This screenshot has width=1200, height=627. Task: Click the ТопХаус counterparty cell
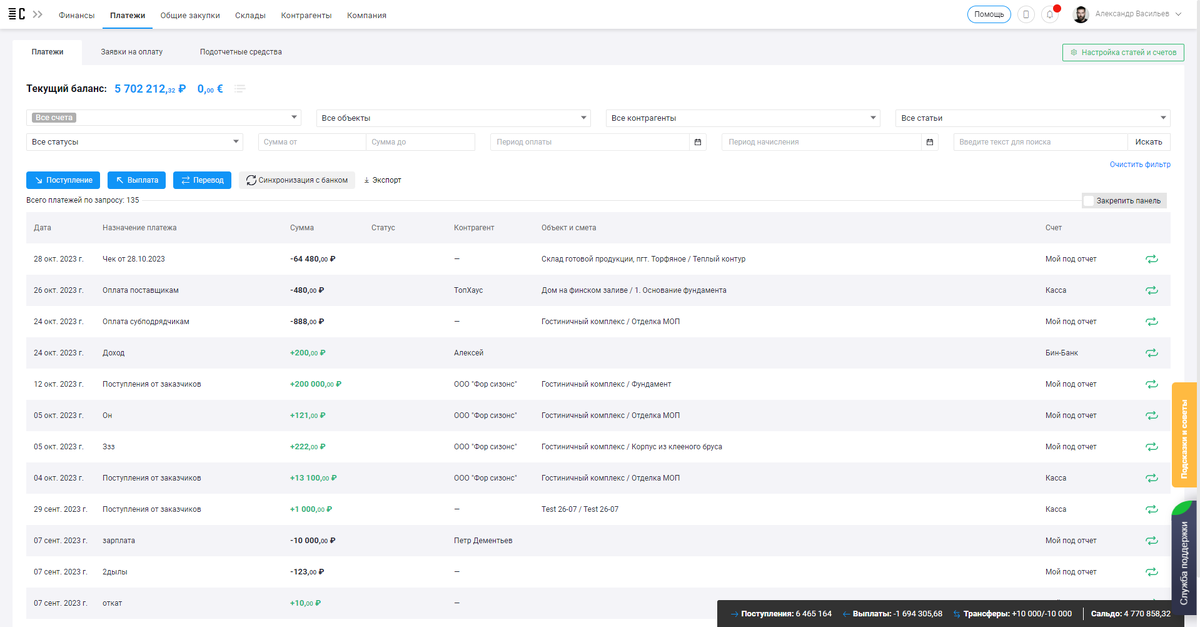point(468,290)
